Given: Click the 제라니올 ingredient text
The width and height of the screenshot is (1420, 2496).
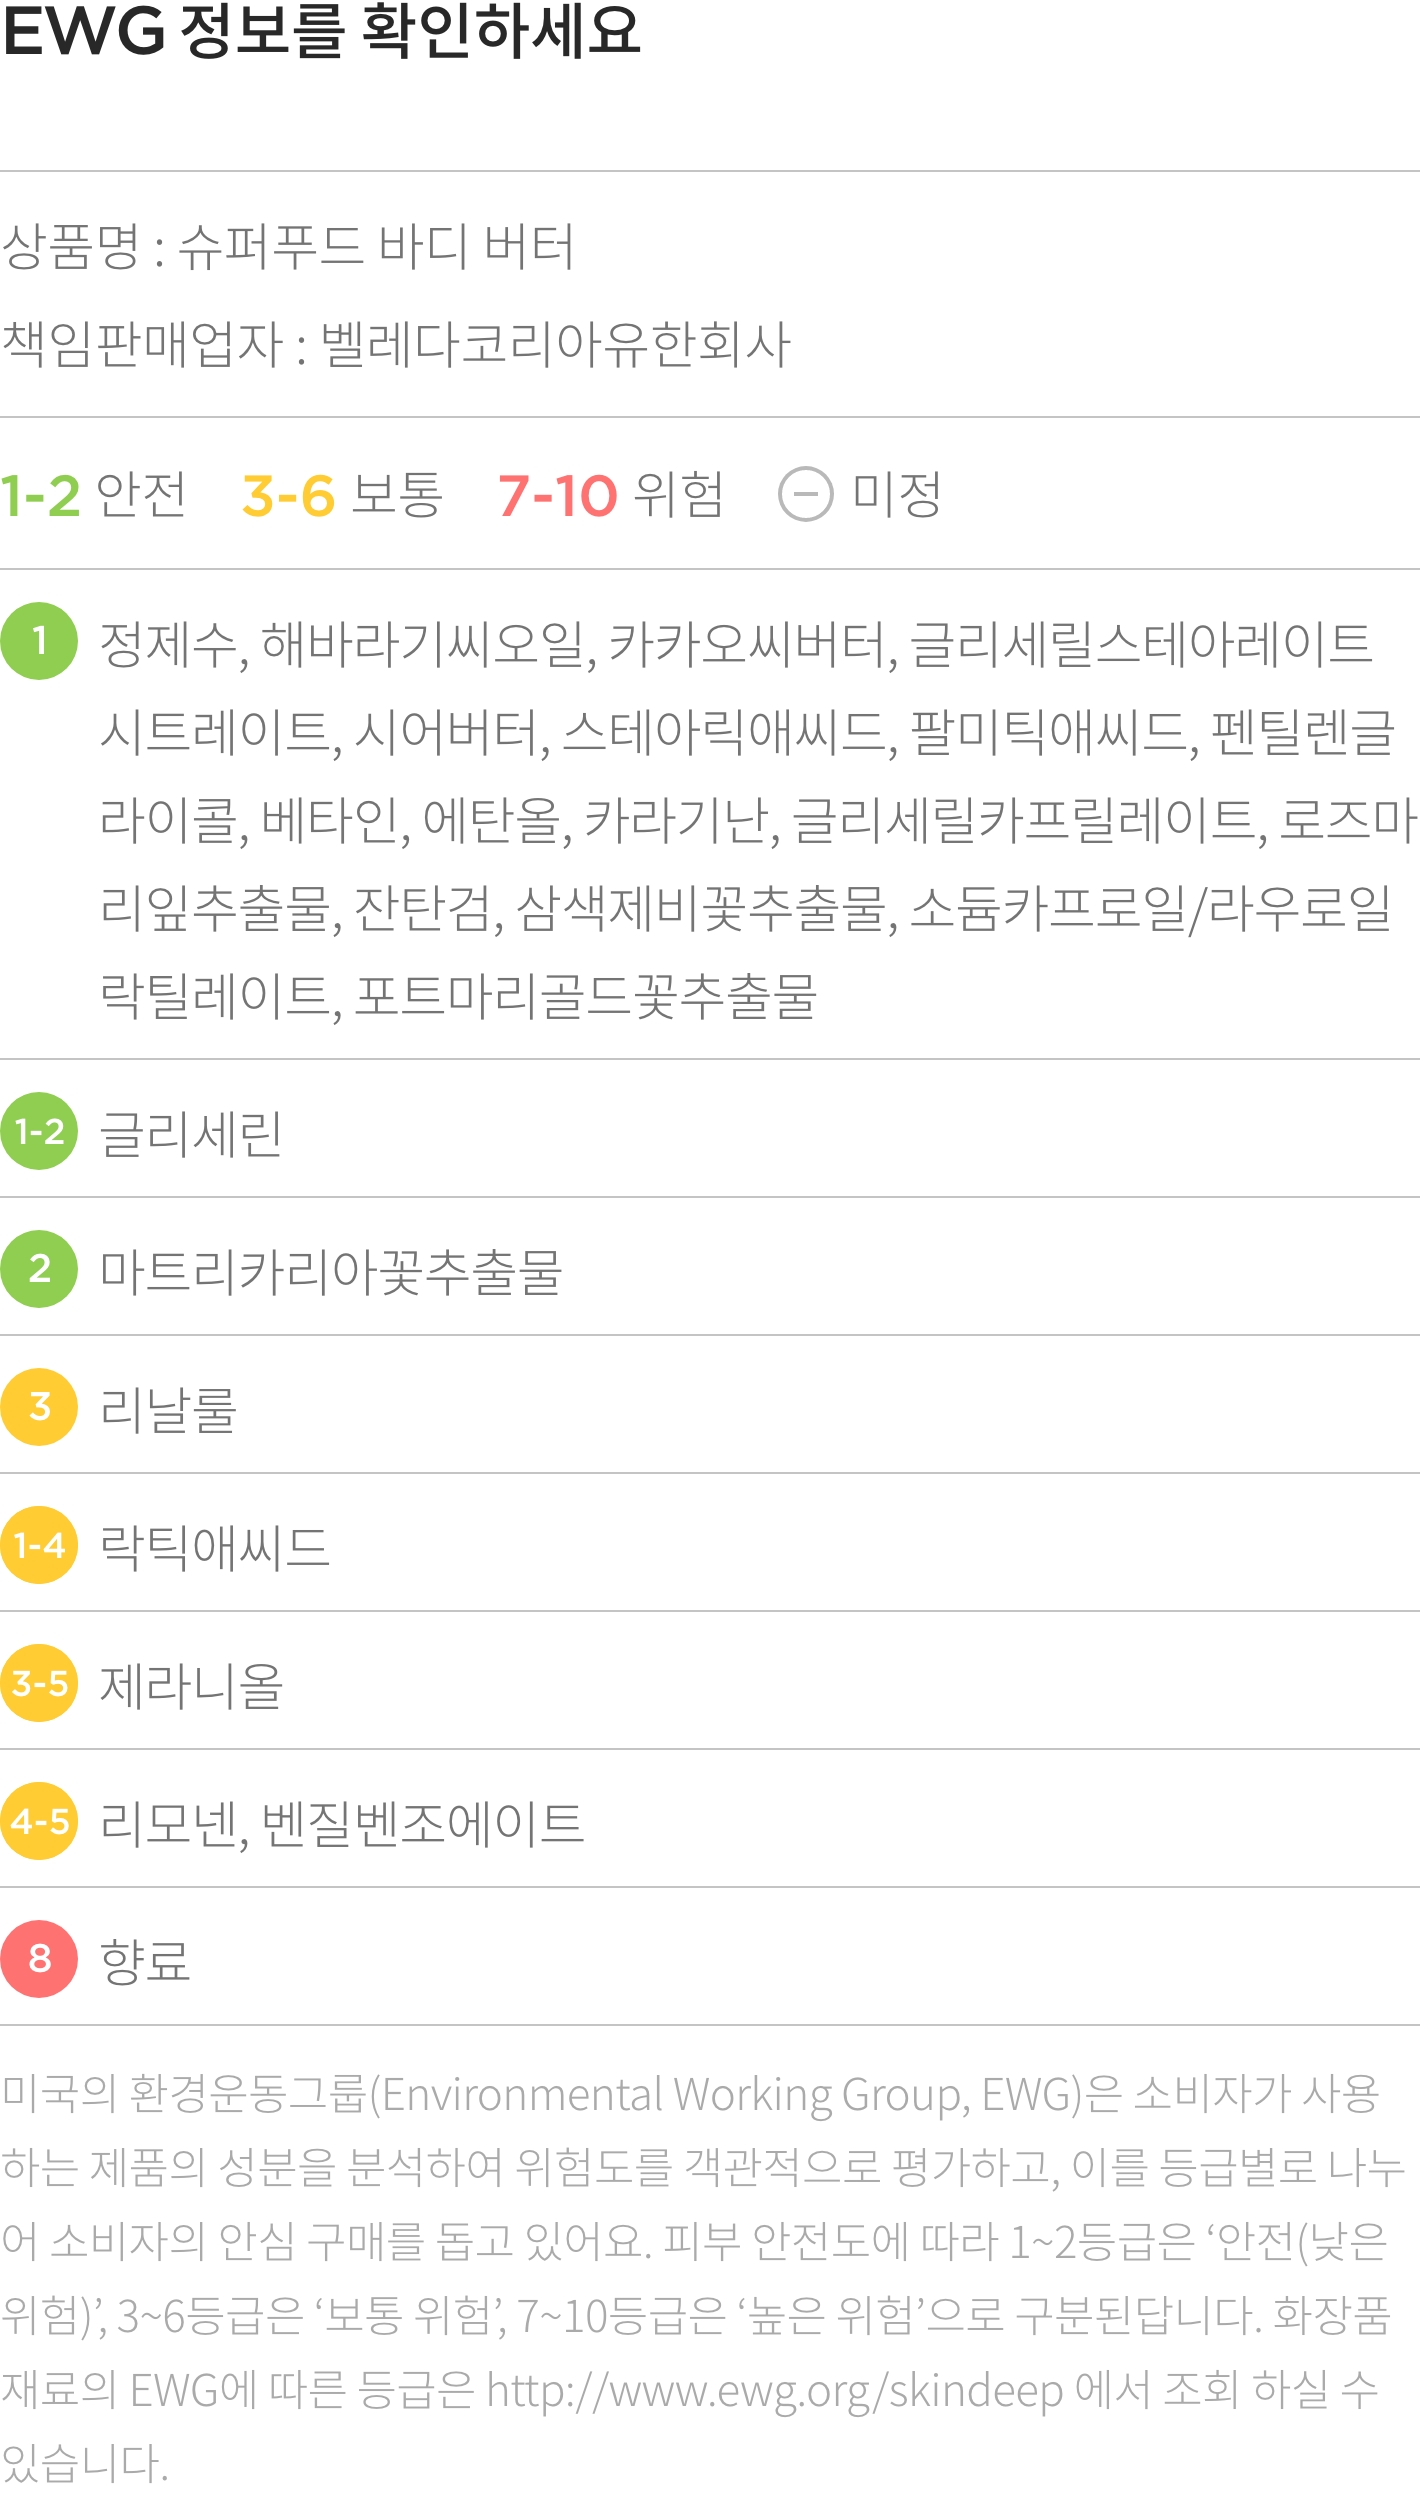Looking at the screenshot, I should (191, 1686).
